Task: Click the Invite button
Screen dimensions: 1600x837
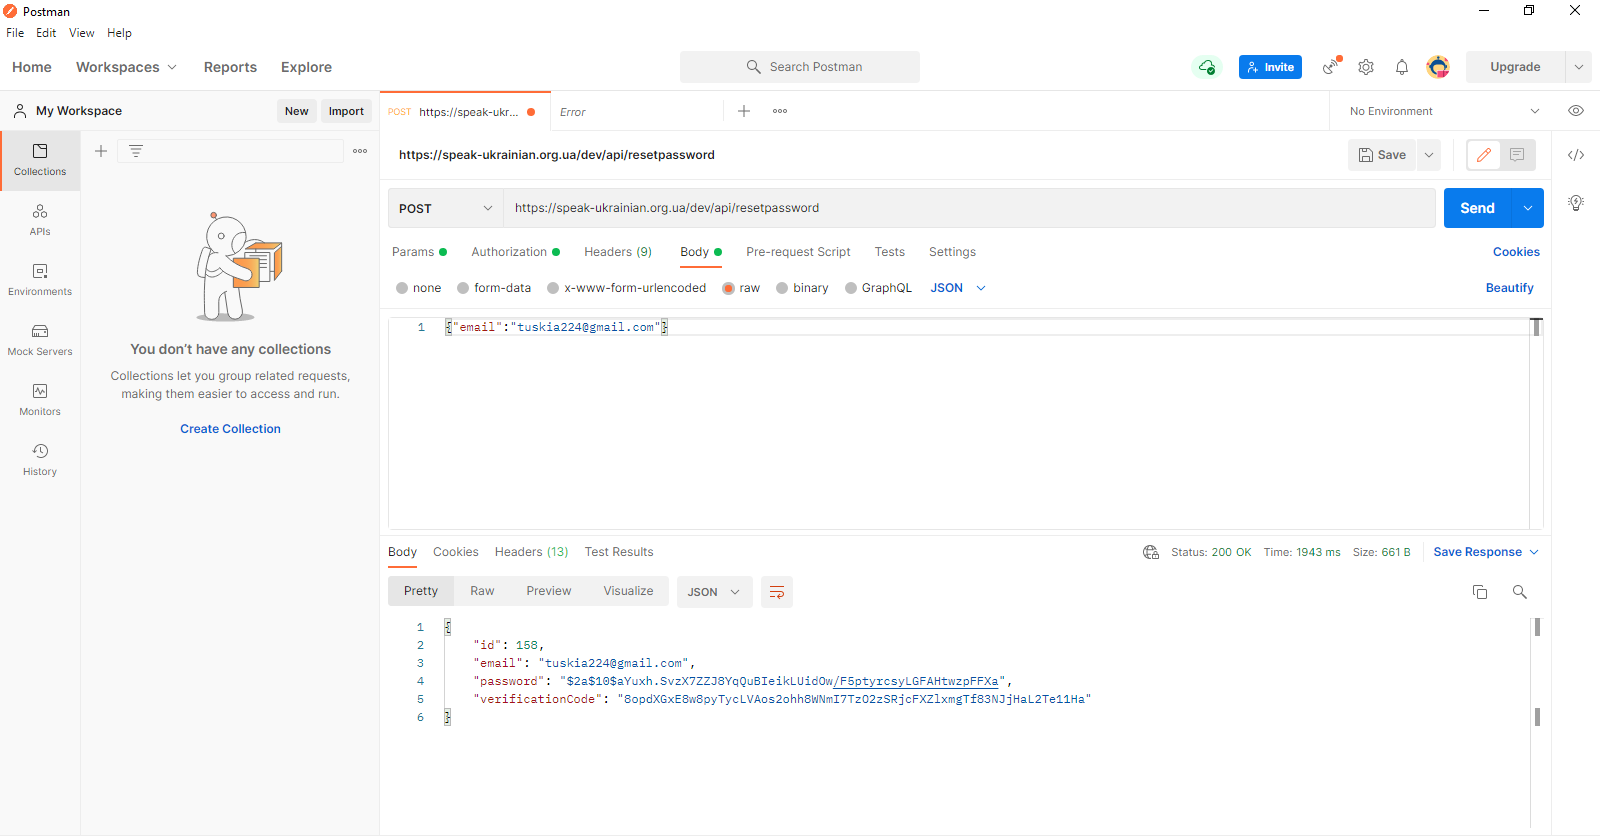Action: pyautogui.click(x=1270, y=67)
